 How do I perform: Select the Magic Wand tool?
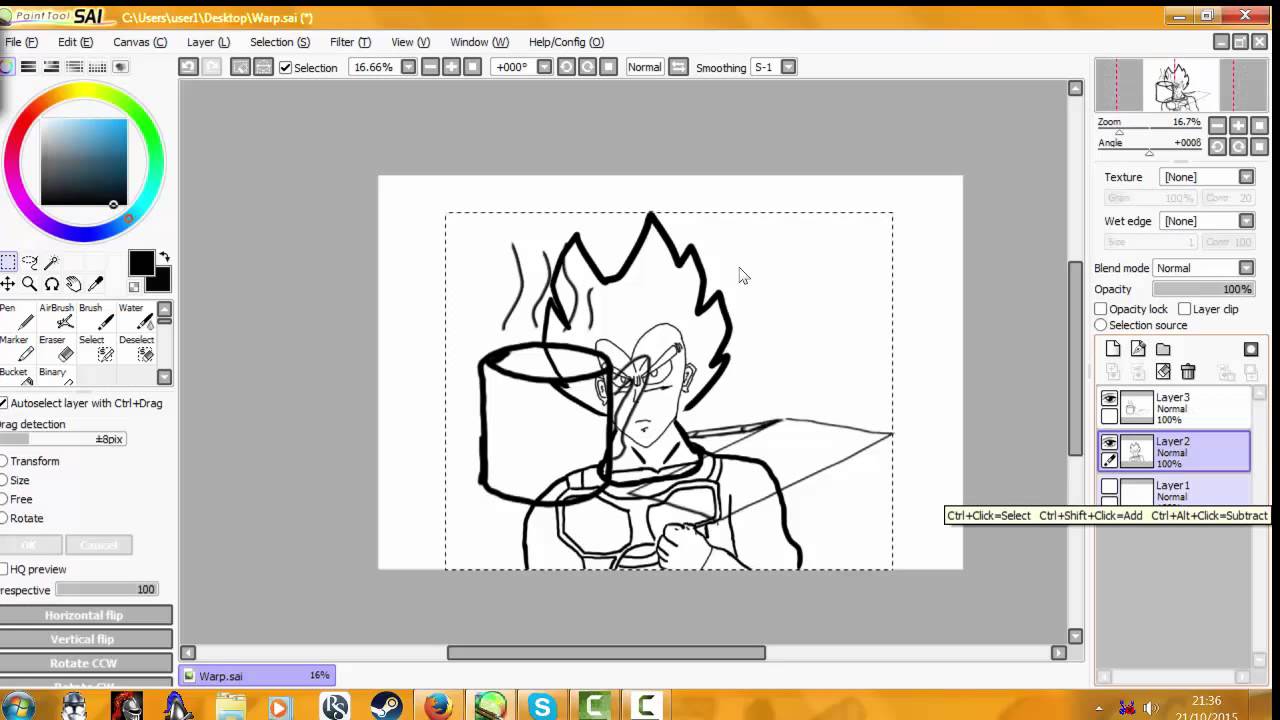click(x=52, y=263)
